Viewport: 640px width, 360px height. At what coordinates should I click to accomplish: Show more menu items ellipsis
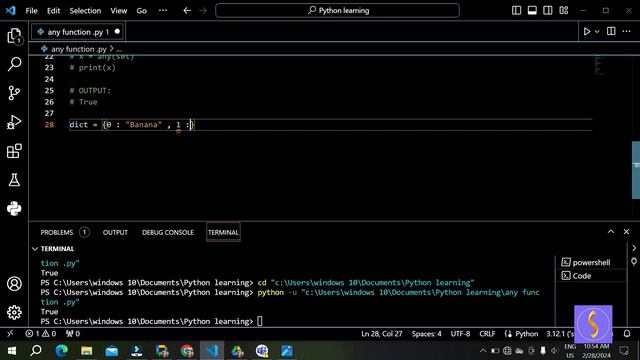(x=163, y=11)
